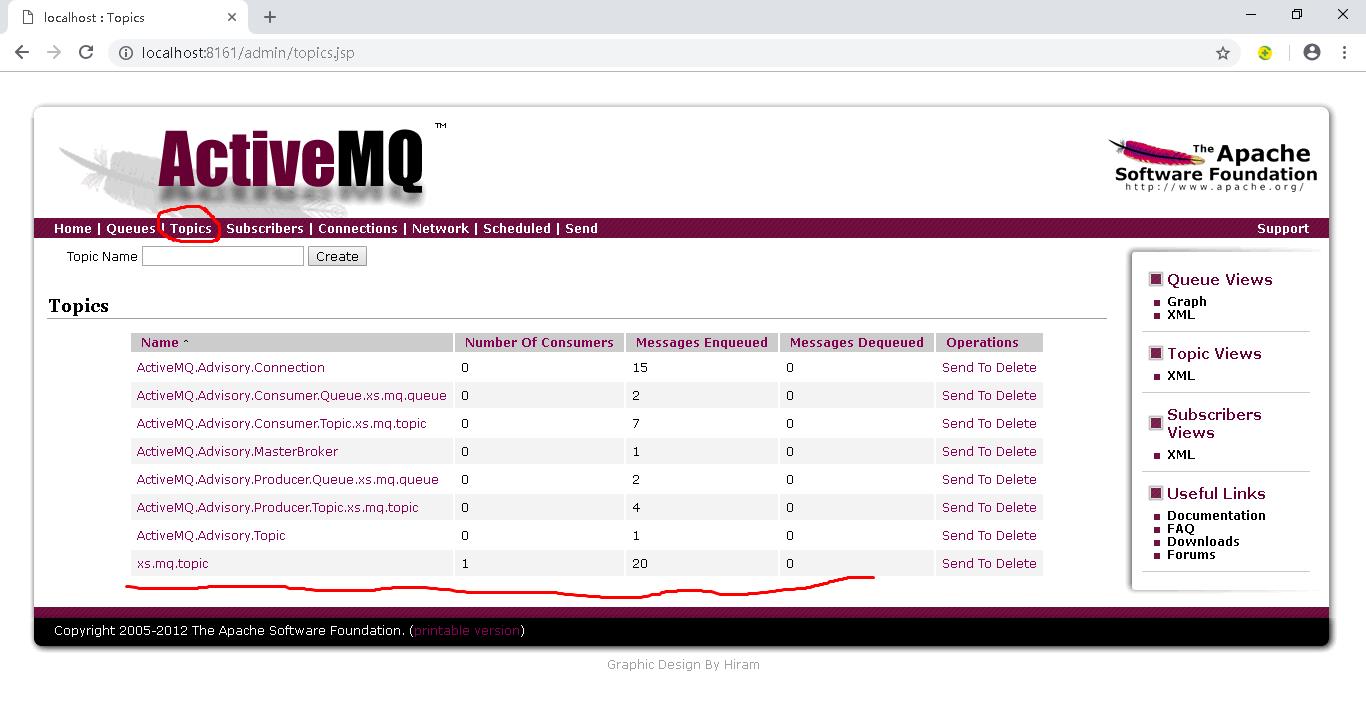Click Delete in ActiveMQ.Advisory.Topic row
The width and height of the screenshot is (1366, 728).
1016,535
